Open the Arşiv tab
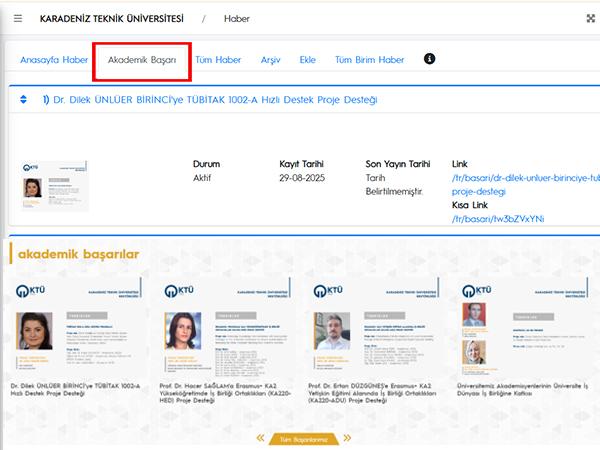The width and height of the screenshot is (600, 450). 271,60
